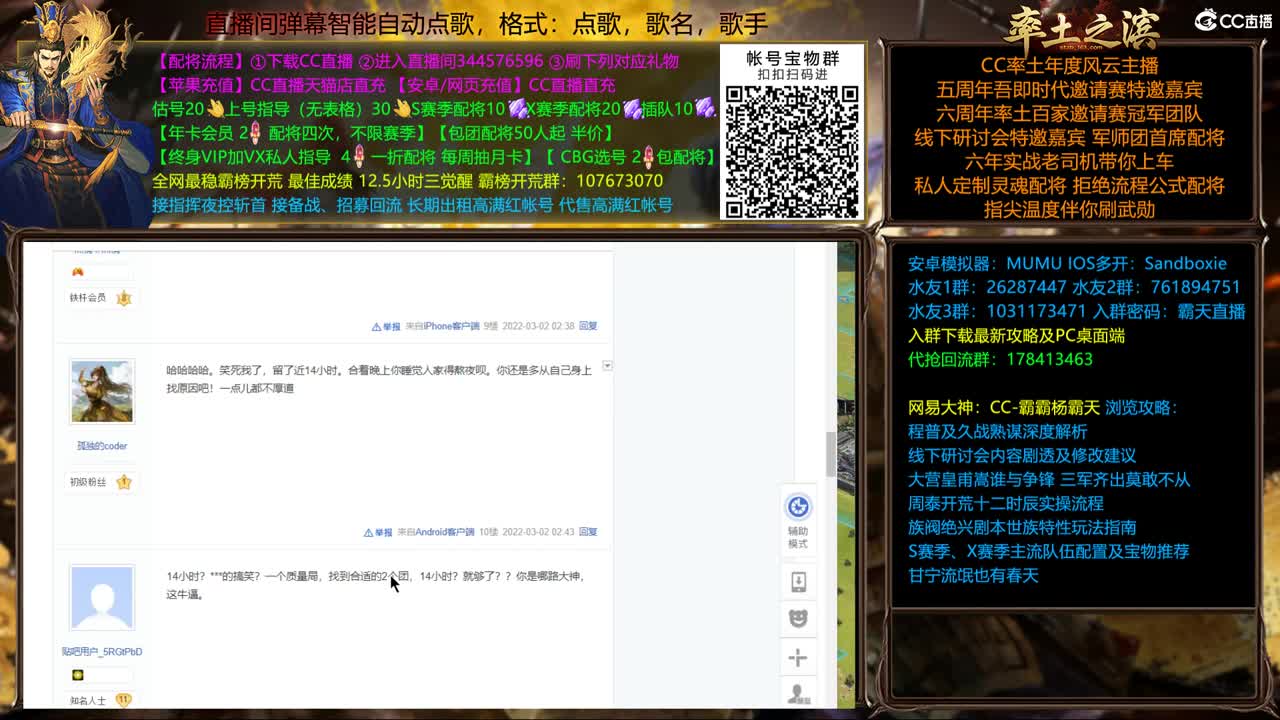Click the mobile download icon in side toolbar
1280x720 pixels.
pos(798,581)
